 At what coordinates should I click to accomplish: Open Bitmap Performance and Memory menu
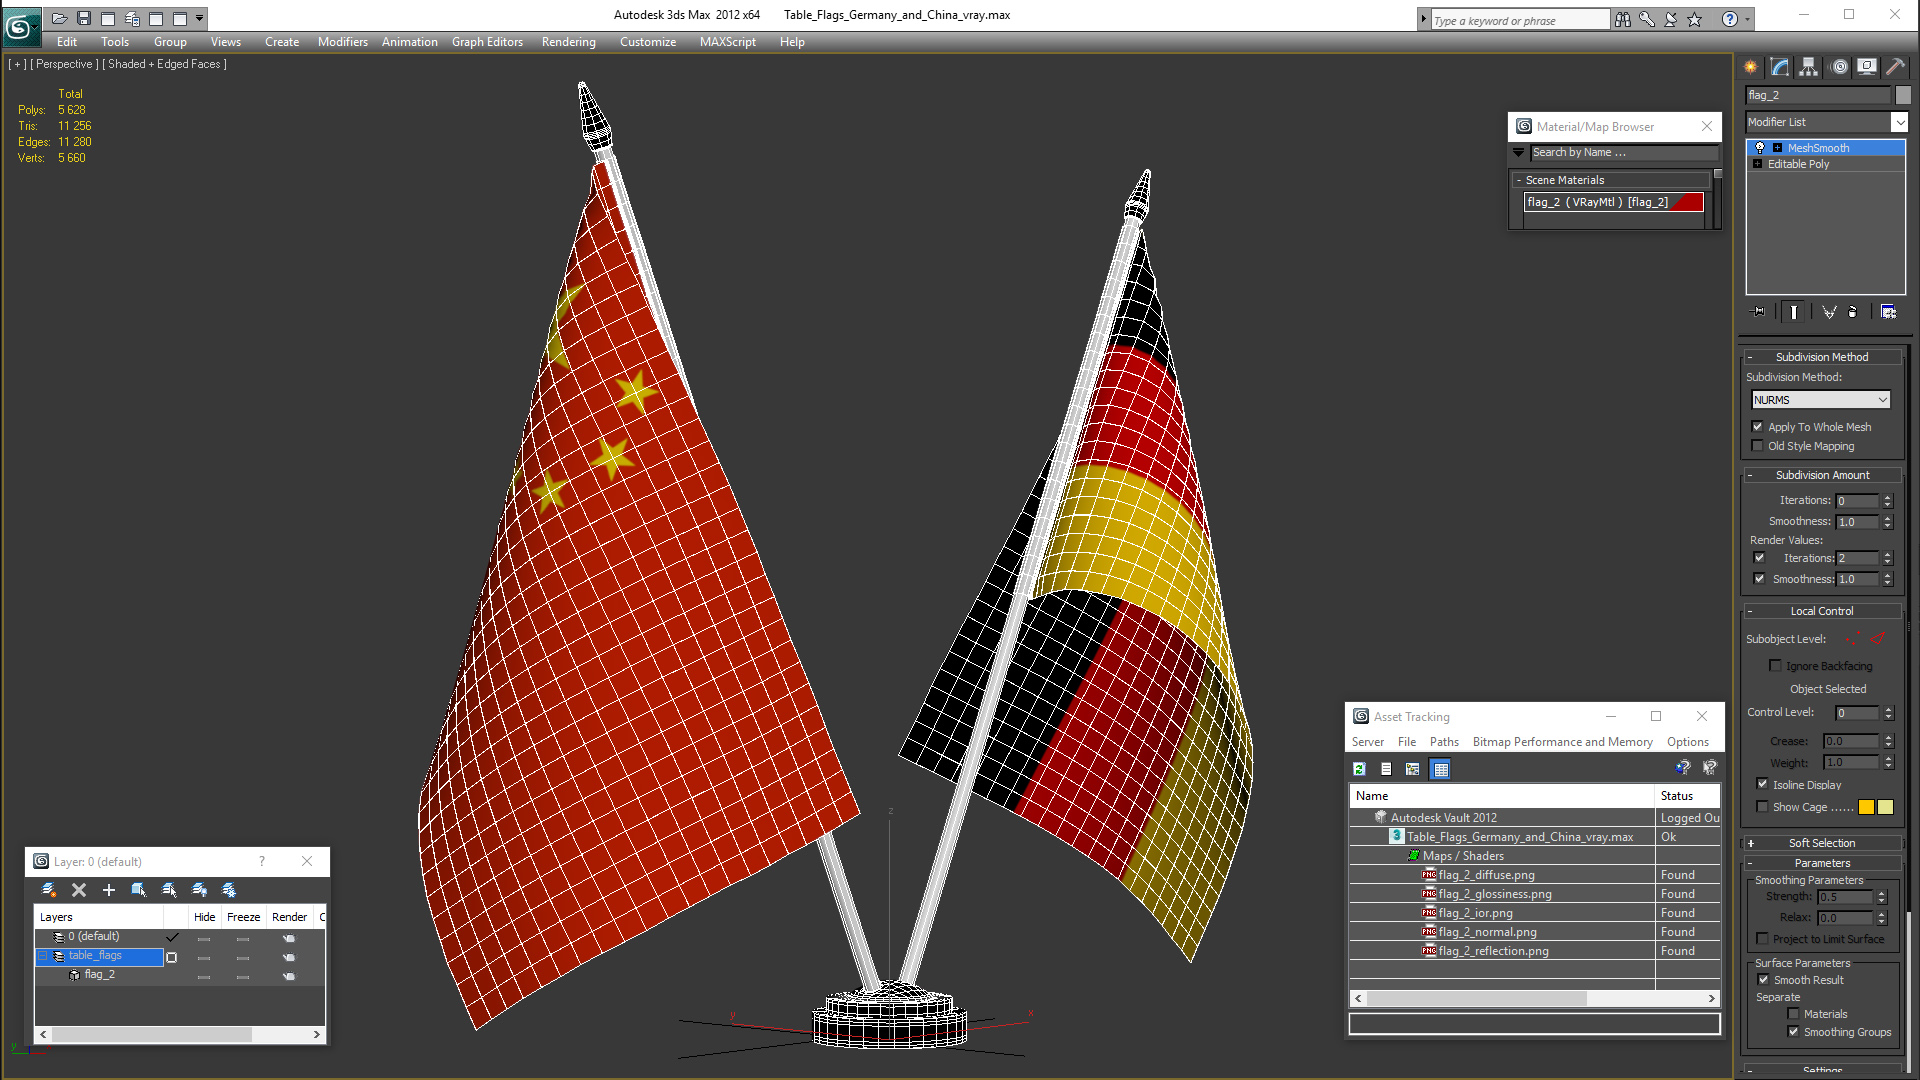1562,742
